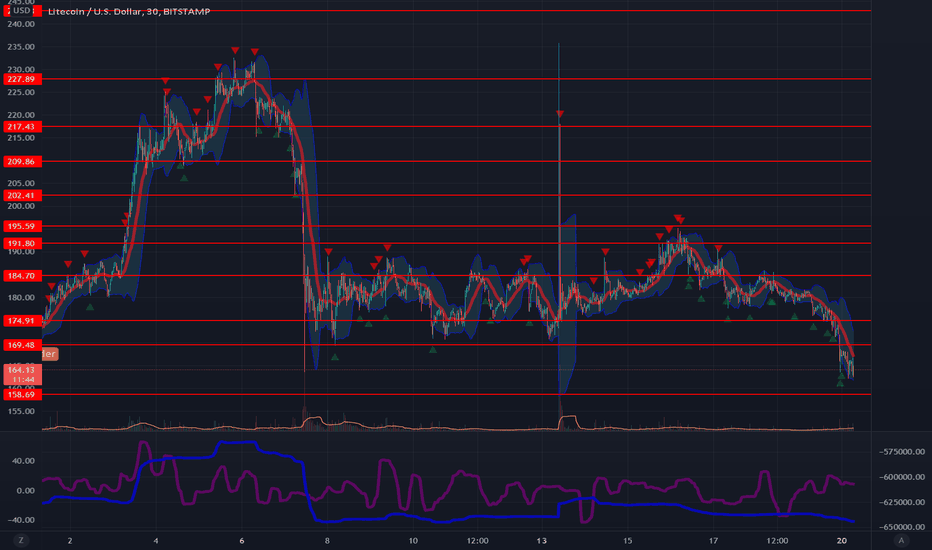Click the date 2 on the time axis
This screenshot has width=932, height=550.
[70, 540]
